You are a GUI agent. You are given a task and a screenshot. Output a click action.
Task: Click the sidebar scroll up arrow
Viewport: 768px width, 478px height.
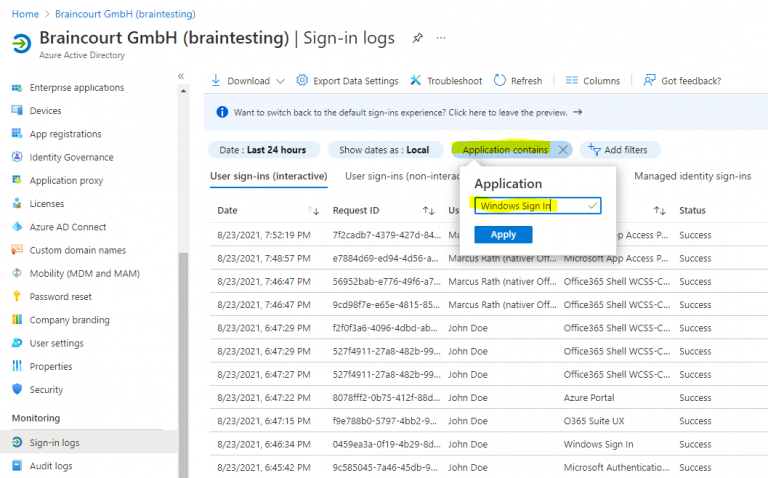[183, 91]
